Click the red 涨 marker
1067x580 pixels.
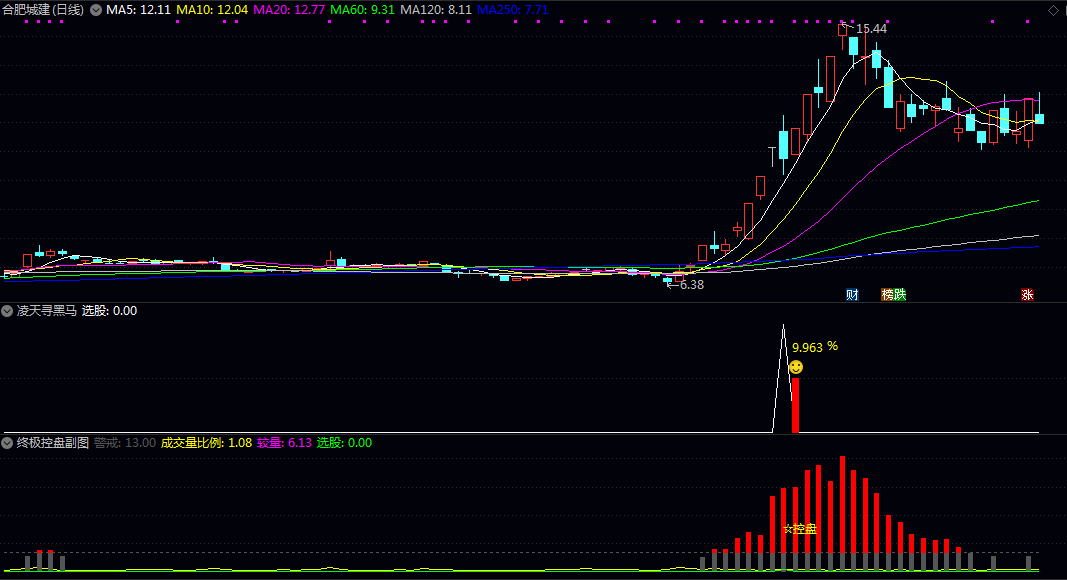coord(1027,295)
